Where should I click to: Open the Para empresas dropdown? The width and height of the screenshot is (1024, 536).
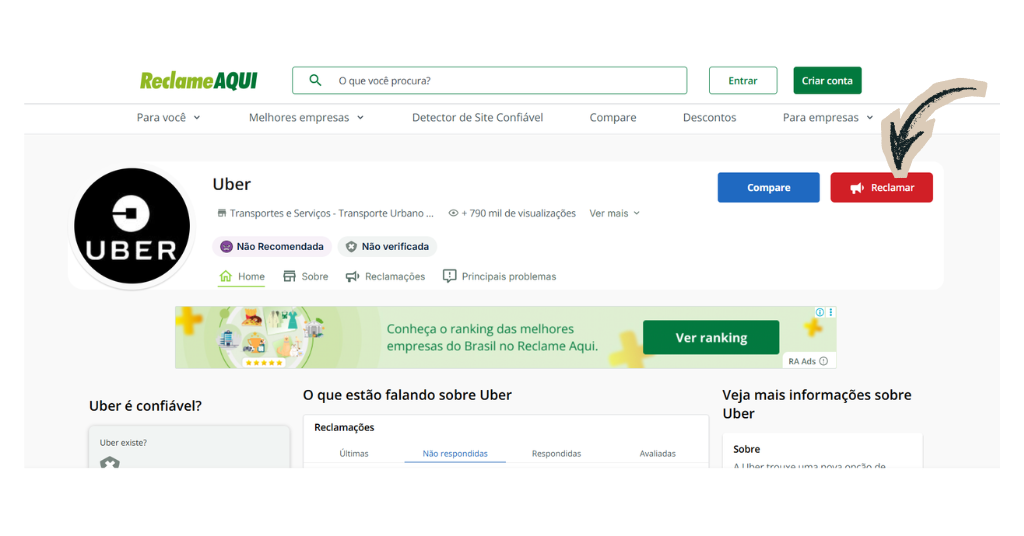828,118
